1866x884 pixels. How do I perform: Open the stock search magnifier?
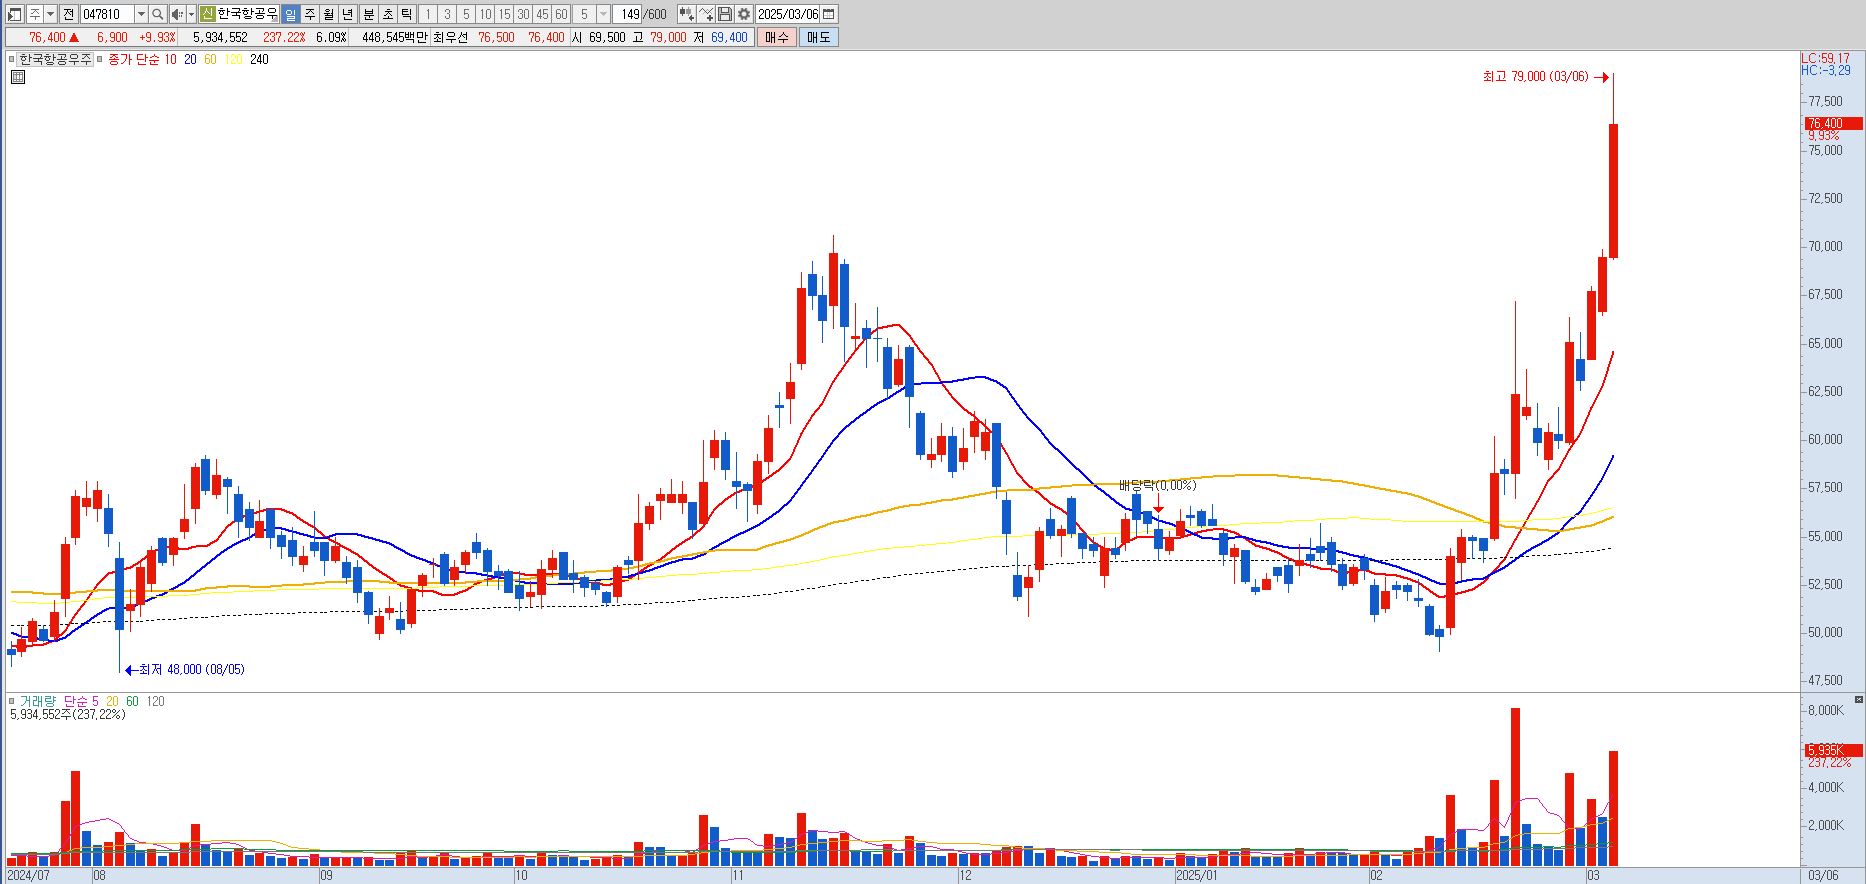(x=157, y=14)
